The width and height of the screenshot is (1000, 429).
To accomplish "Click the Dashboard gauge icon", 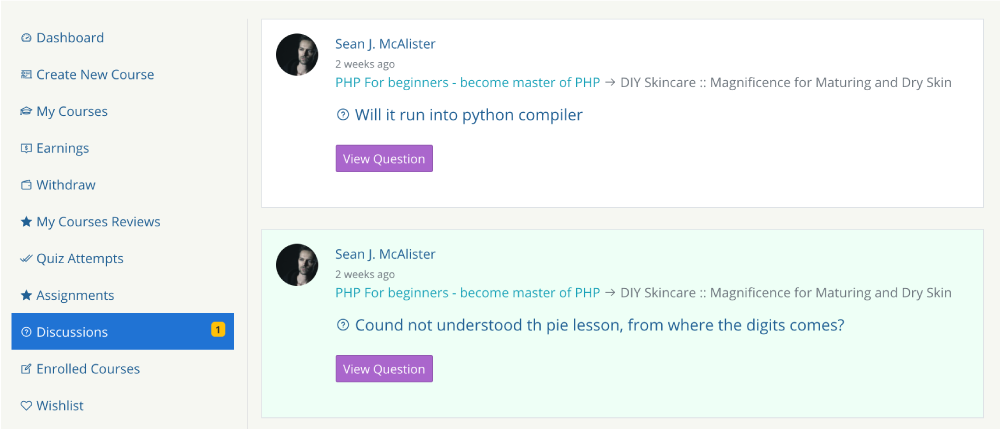I will pyautogui.click(x=26, y=38).
